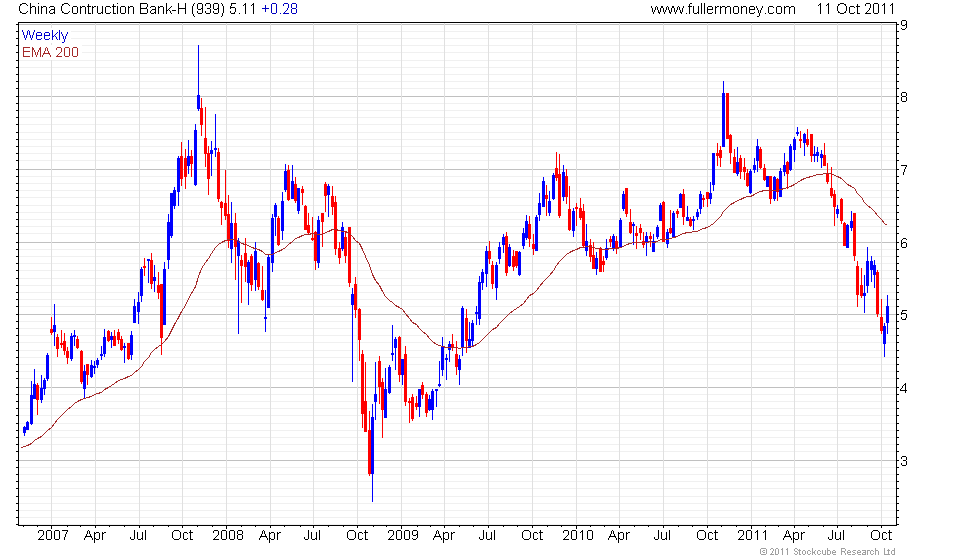Click the chart title 'China Contruction Bank-H (939)'

pyautogui.click(x=121, y=9)
